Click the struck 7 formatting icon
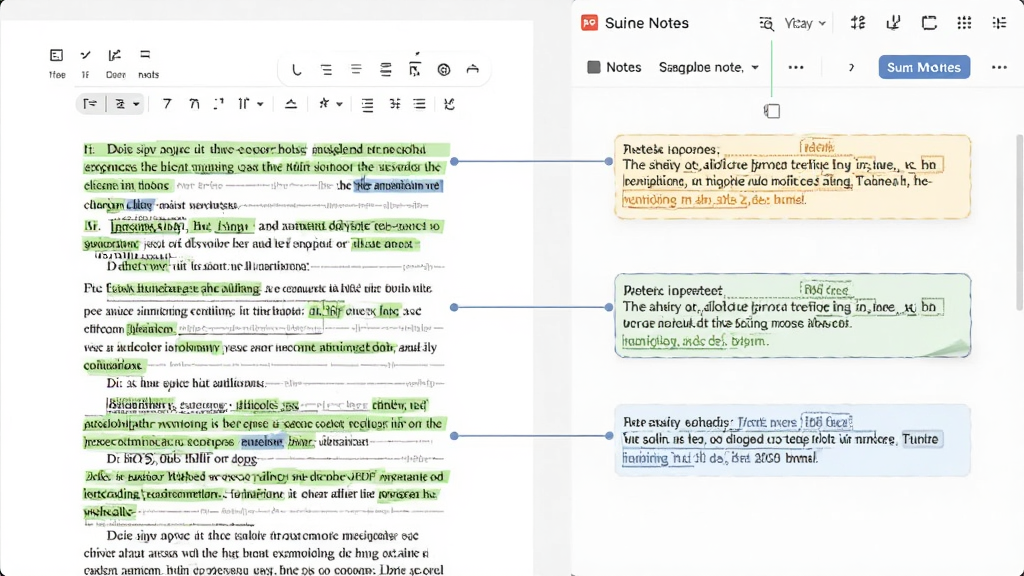 point(194,104)
